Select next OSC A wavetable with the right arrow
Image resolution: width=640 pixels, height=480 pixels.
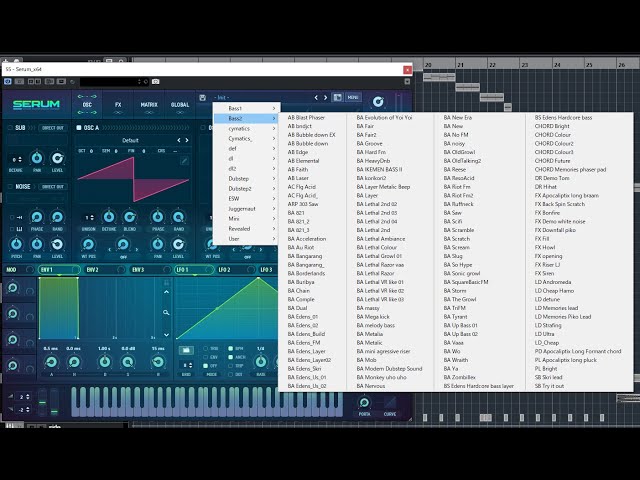tap(187, 140)
